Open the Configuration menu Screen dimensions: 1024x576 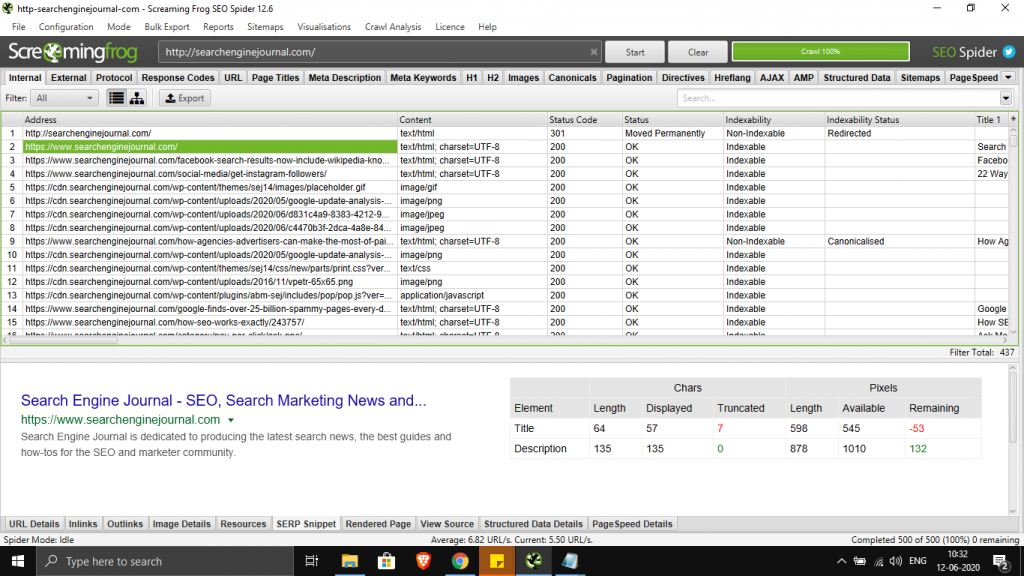tap(66, 27)
